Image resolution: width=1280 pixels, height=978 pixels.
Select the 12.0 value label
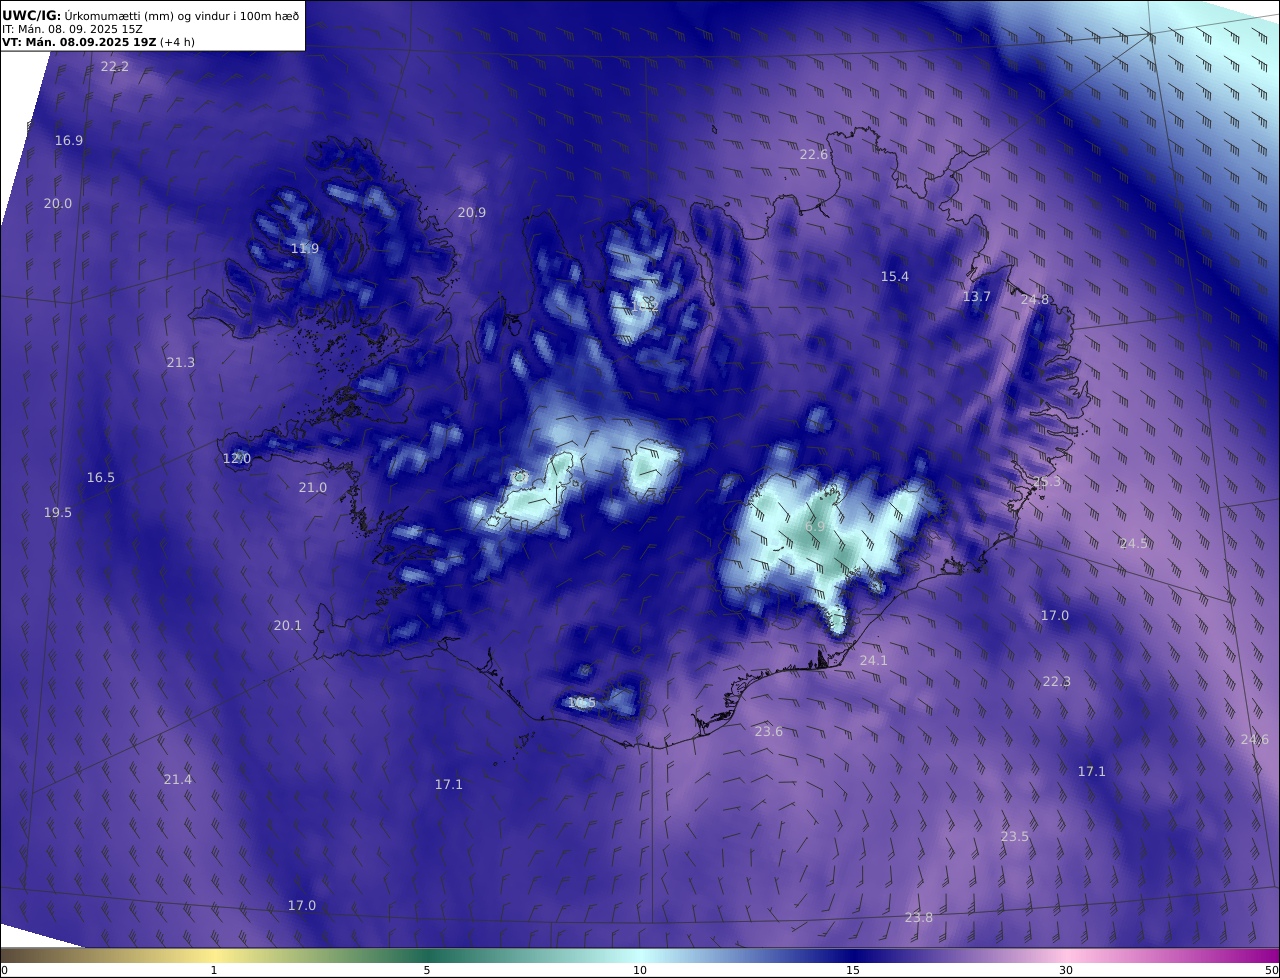[237, 459]
